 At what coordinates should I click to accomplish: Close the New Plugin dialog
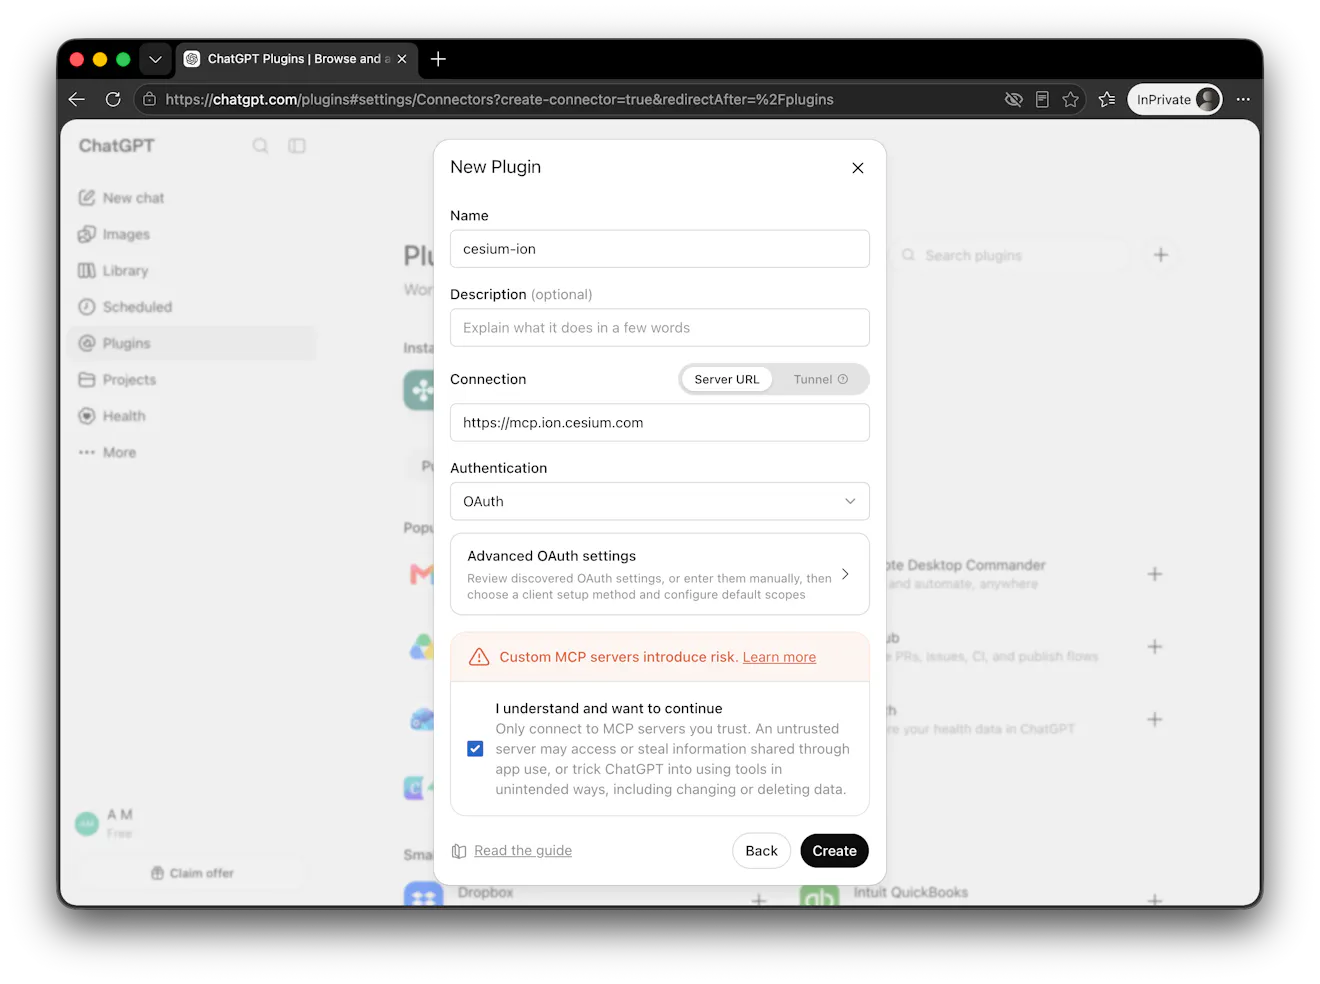point(857,168)
